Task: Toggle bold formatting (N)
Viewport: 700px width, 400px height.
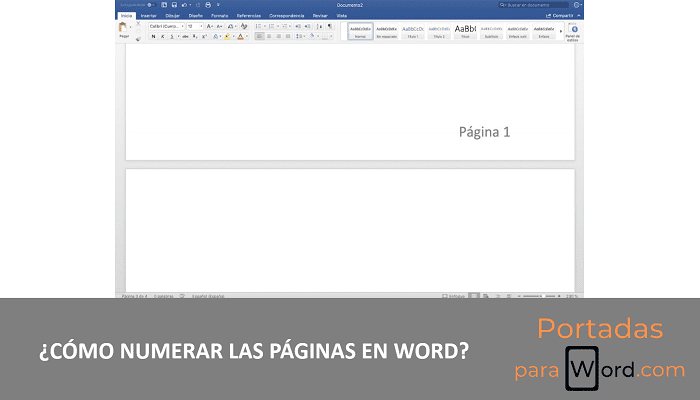Action: (x=153, y=36)
